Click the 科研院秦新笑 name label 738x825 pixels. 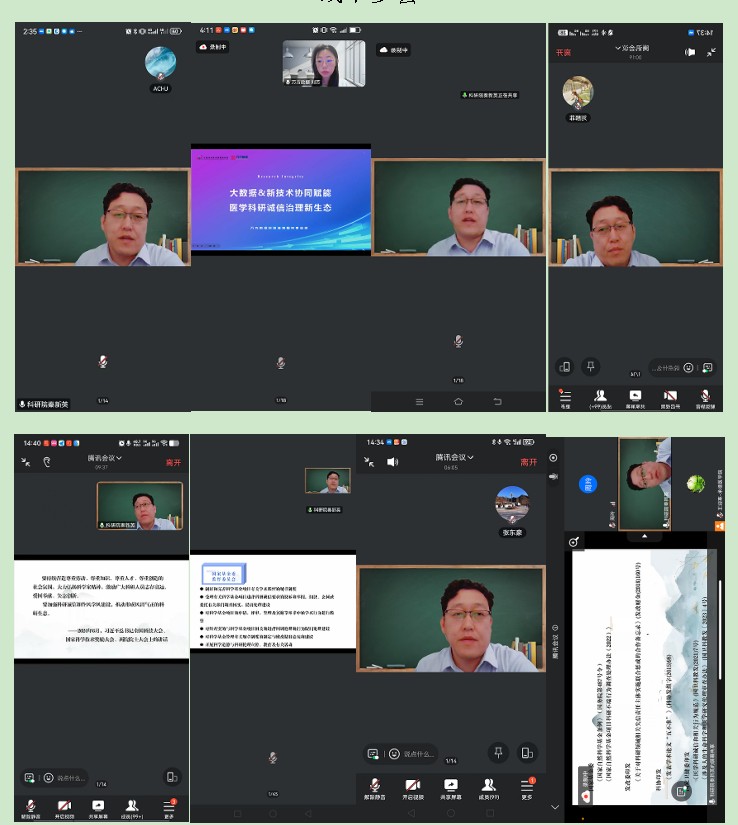click(44, 404)
